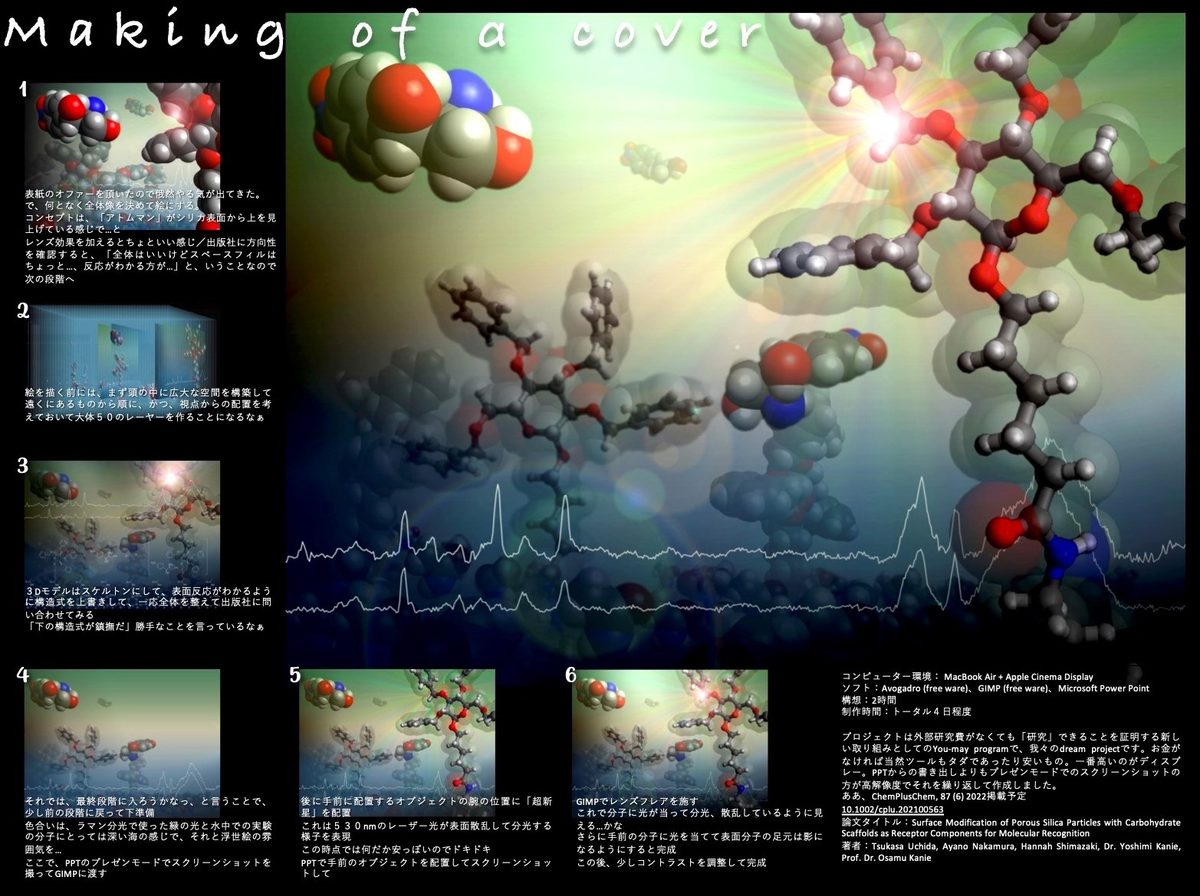The image size is (1200, 896).
Task: Select the number 5 step label
Action: [x=295, y=675]
